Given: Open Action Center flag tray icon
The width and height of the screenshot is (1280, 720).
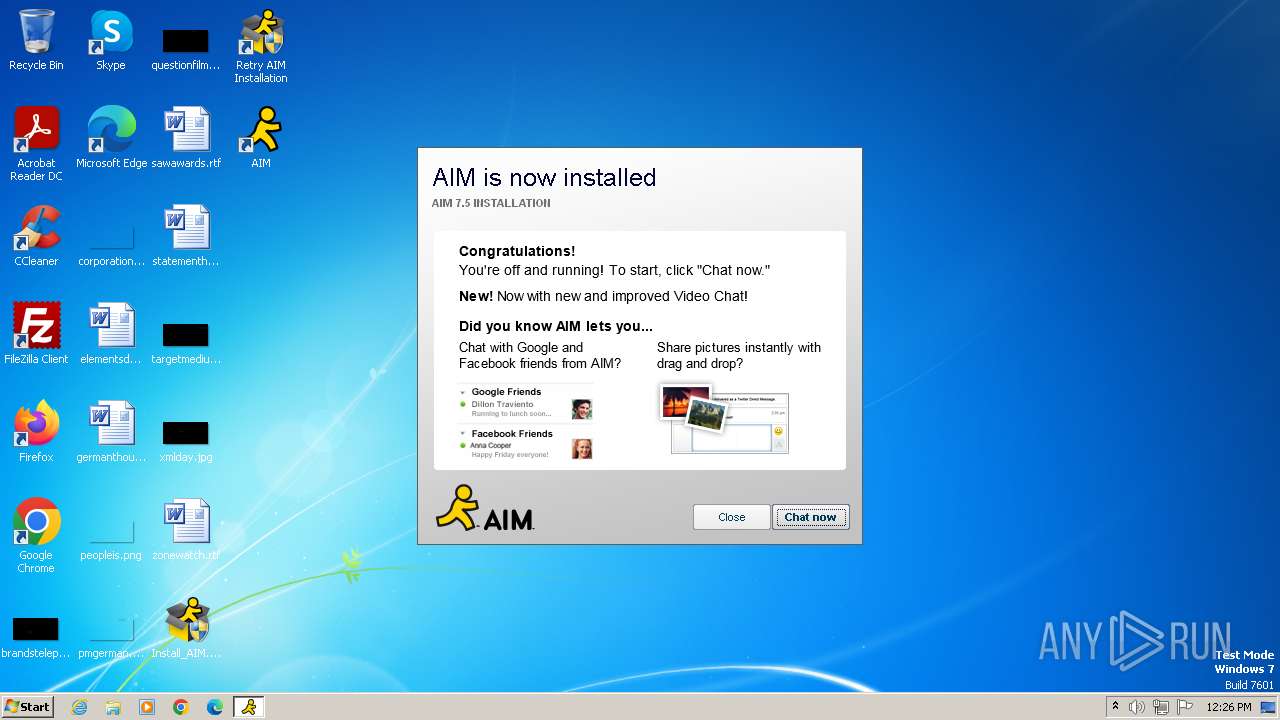Looking at the screenshot, I should tap(1185, 707).
